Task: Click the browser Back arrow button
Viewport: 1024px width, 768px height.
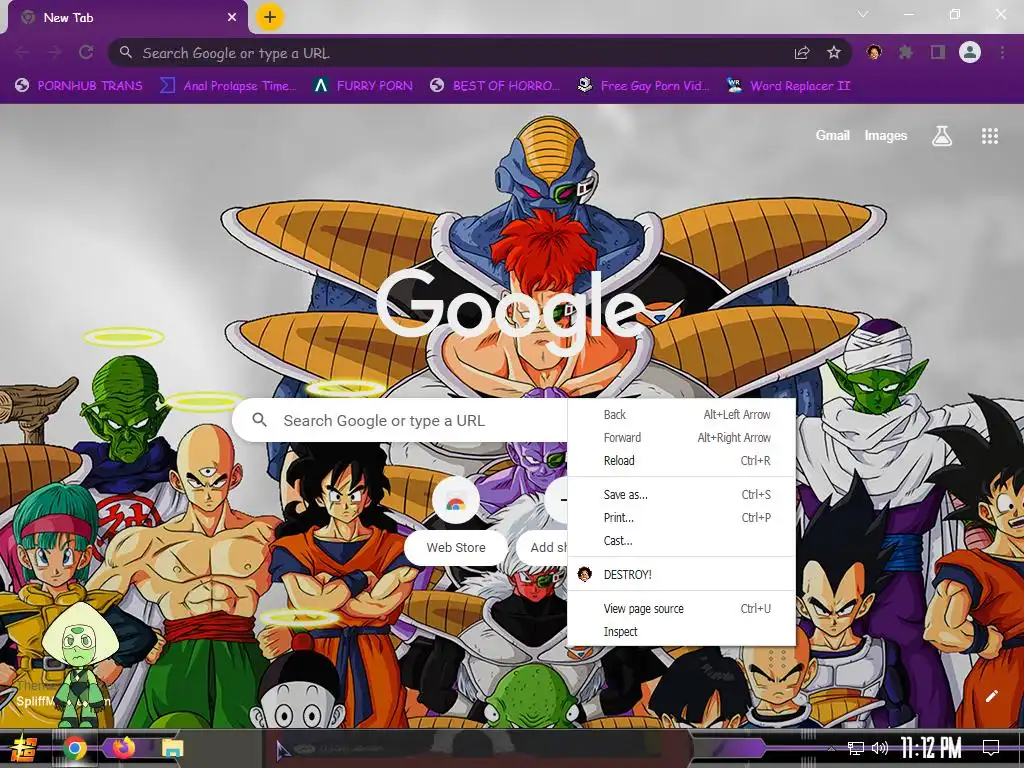Action: [22, 52]
